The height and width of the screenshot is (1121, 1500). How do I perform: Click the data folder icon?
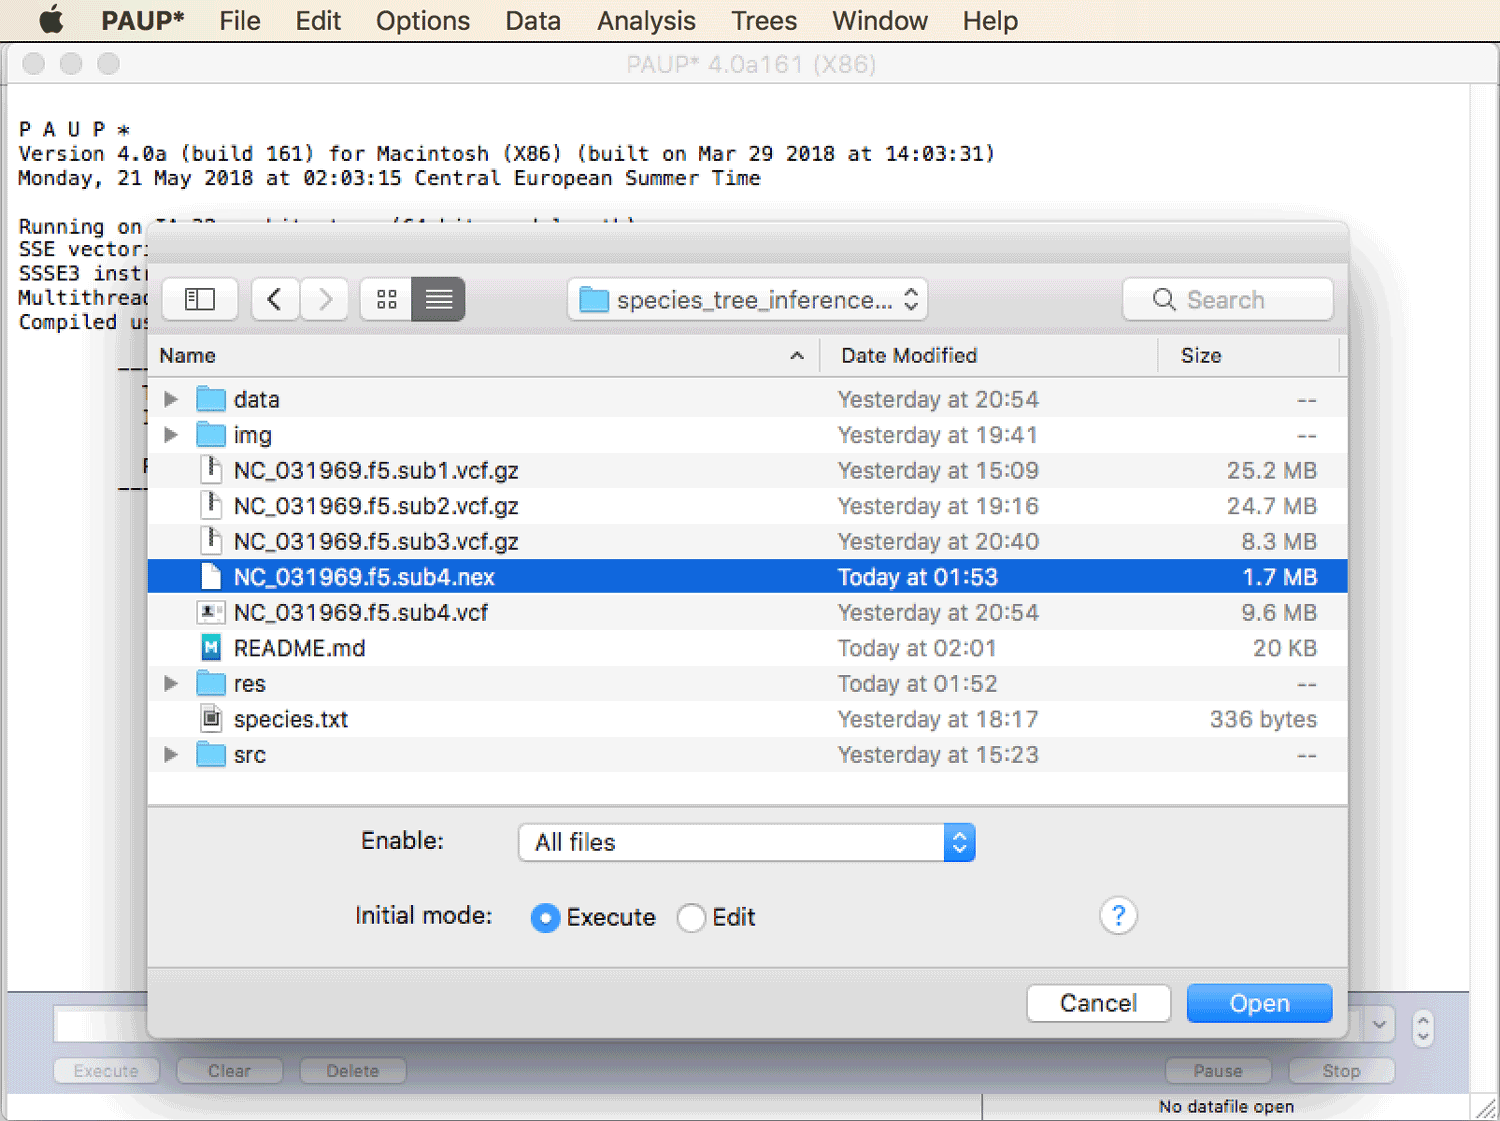pyautogui.click(x=211, y=399)
